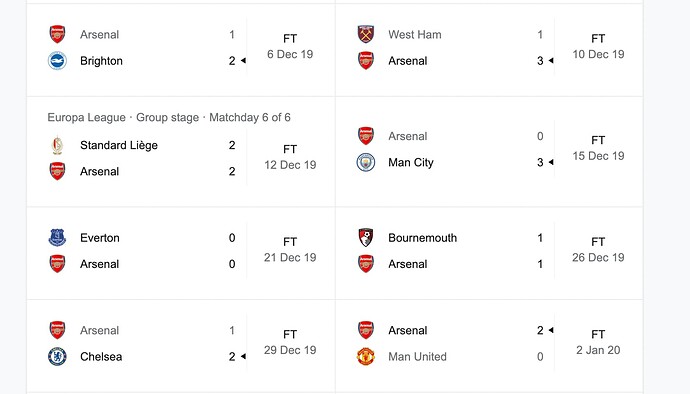The height and width of the screenshot is (394, 690).
Task: Click the Bournemouth team name
Action: pyautogui.click(x=422, y=238)
